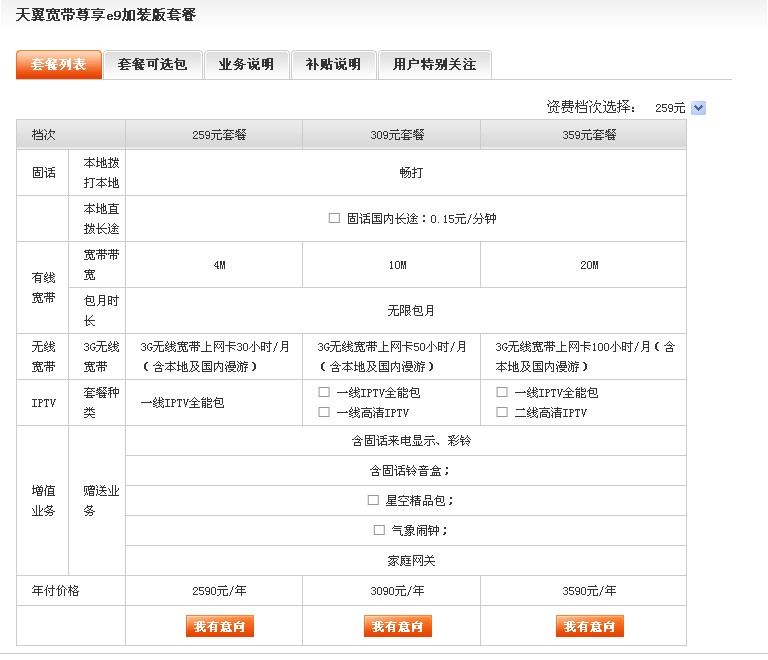
Task: Click the 2590元/年 price
Action: pos(219,591)
